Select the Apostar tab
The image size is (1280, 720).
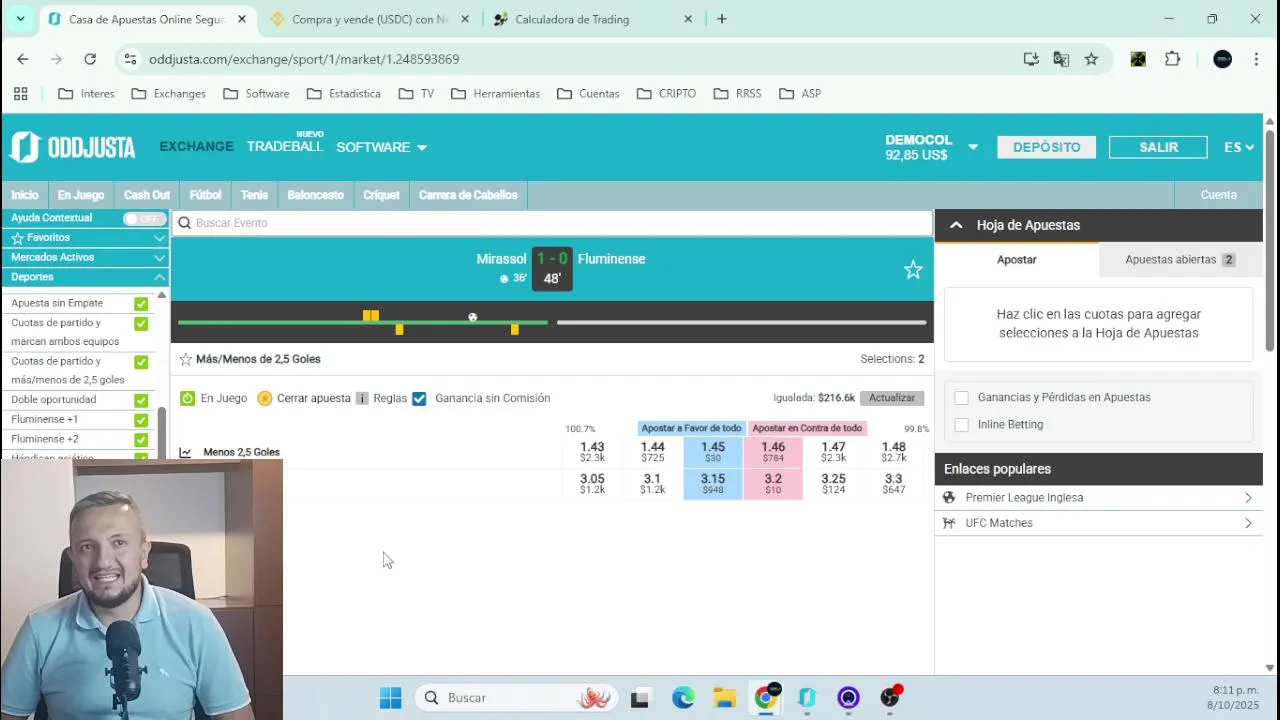(x=1017, y=260)
